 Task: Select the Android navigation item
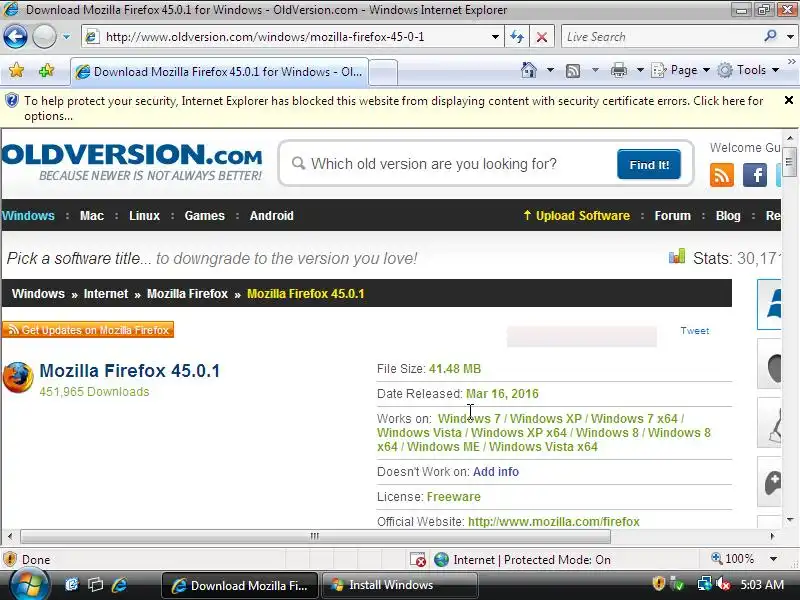coord(271,216)
